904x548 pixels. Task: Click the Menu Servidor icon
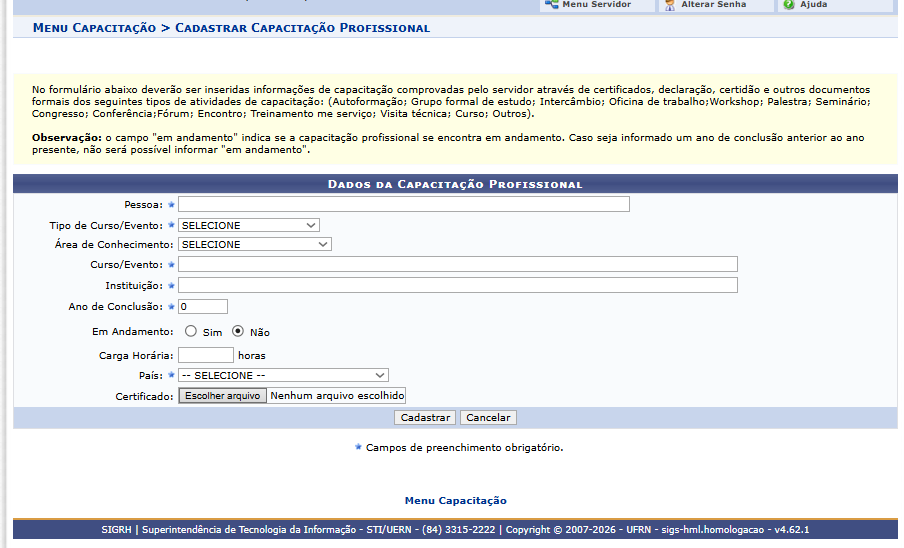[x=552, y=5]
